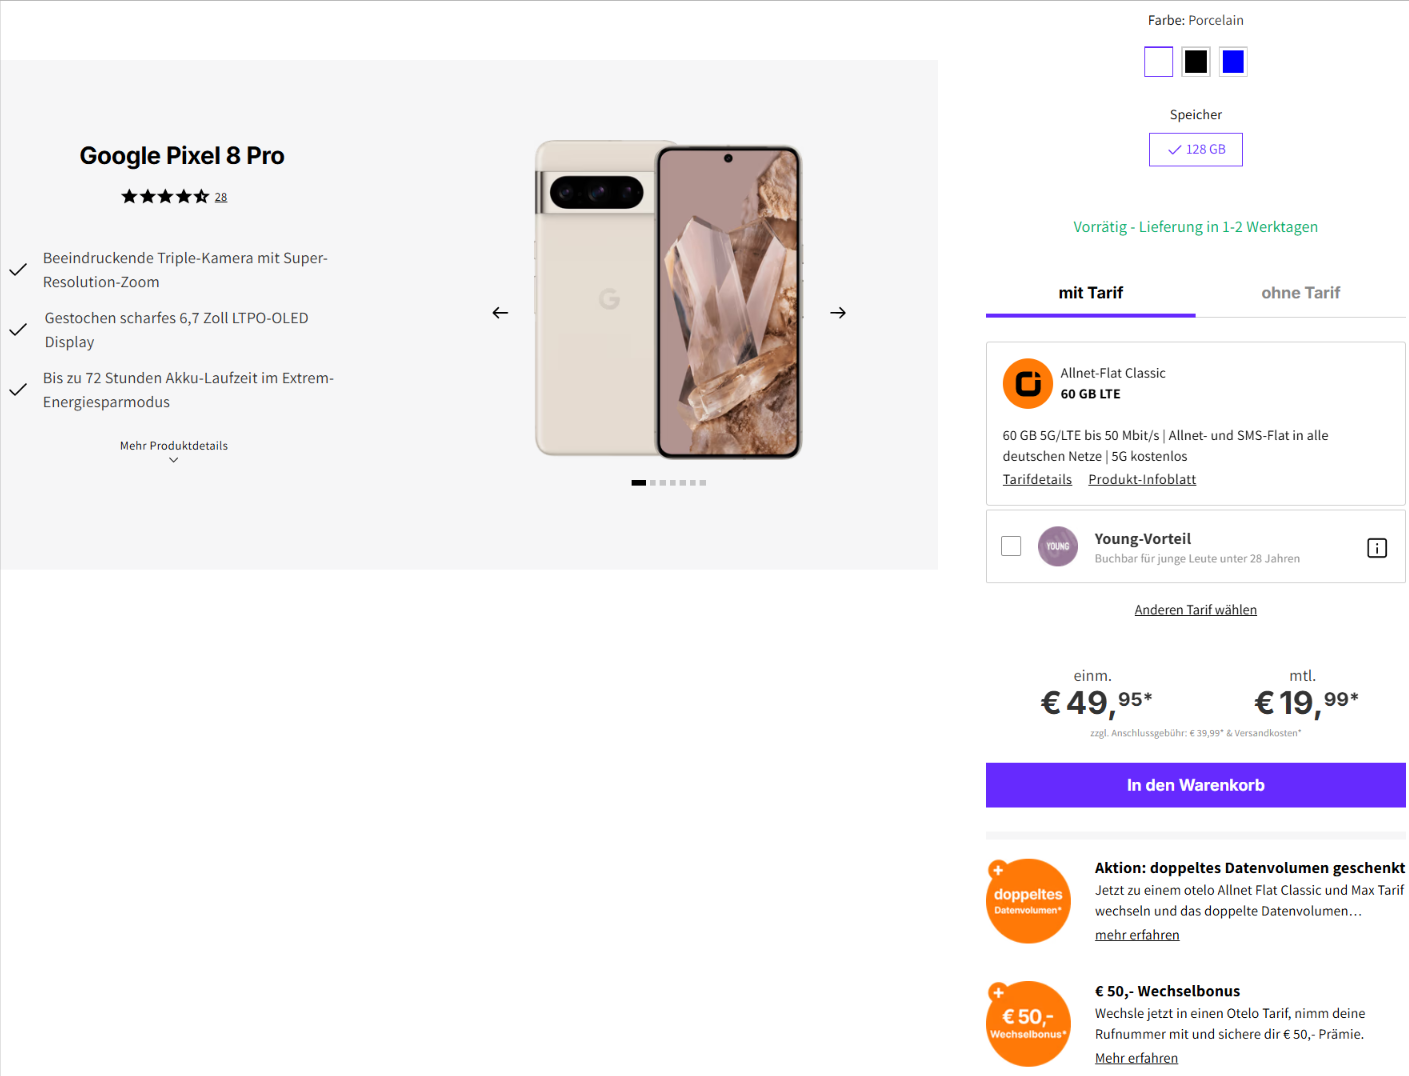Switch to the ohne Tarif tab

(x=1300, y=293)
